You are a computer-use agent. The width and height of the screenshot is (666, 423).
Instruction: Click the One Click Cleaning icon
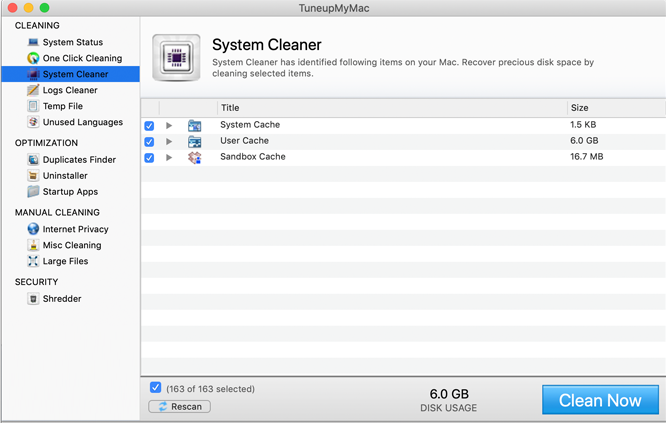click(x=33, y=58)
